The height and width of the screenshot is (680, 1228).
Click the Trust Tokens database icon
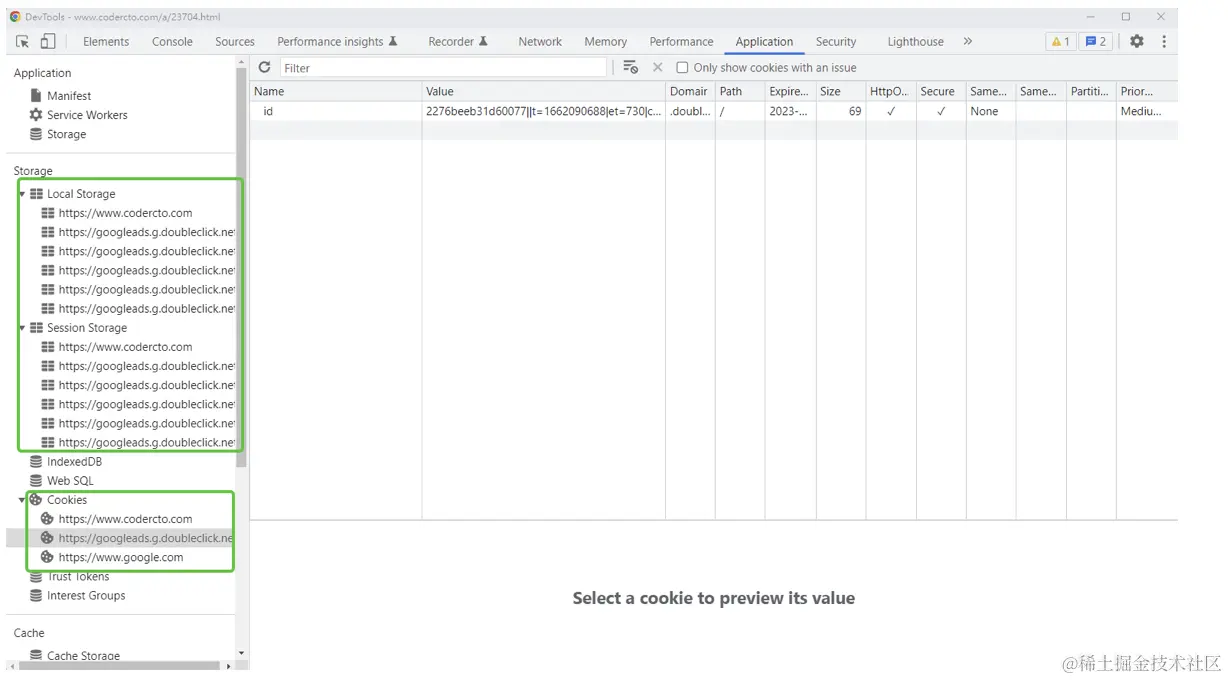tap(36, 576)
